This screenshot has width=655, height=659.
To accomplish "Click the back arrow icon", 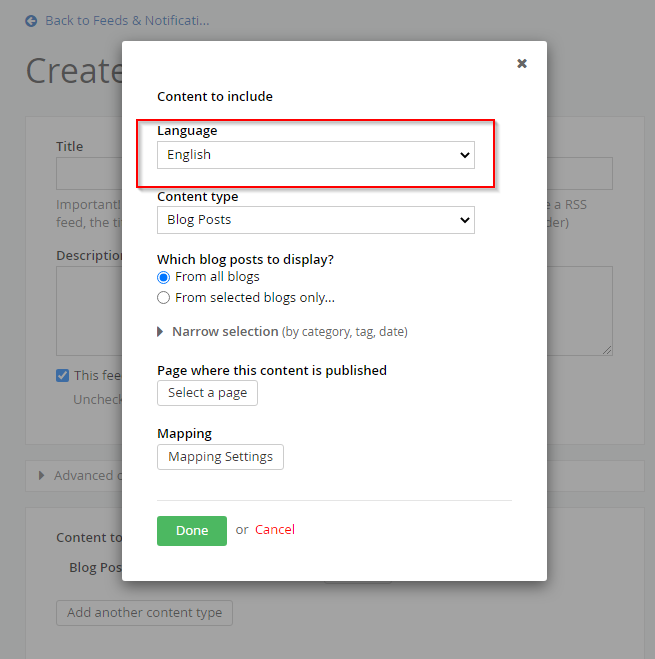I will tap(31, 21).
